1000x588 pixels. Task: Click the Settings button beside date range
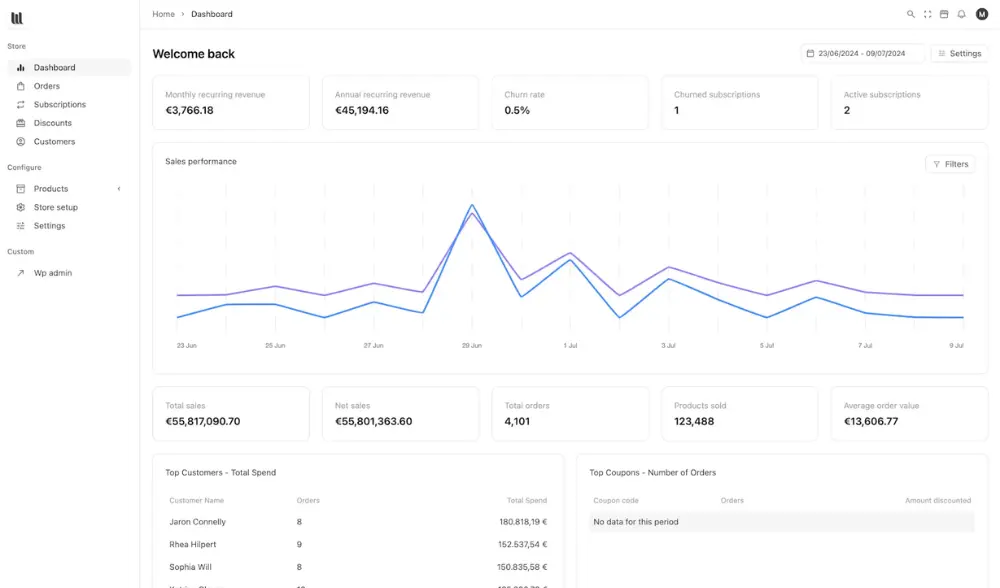click(x=959, y=53)
